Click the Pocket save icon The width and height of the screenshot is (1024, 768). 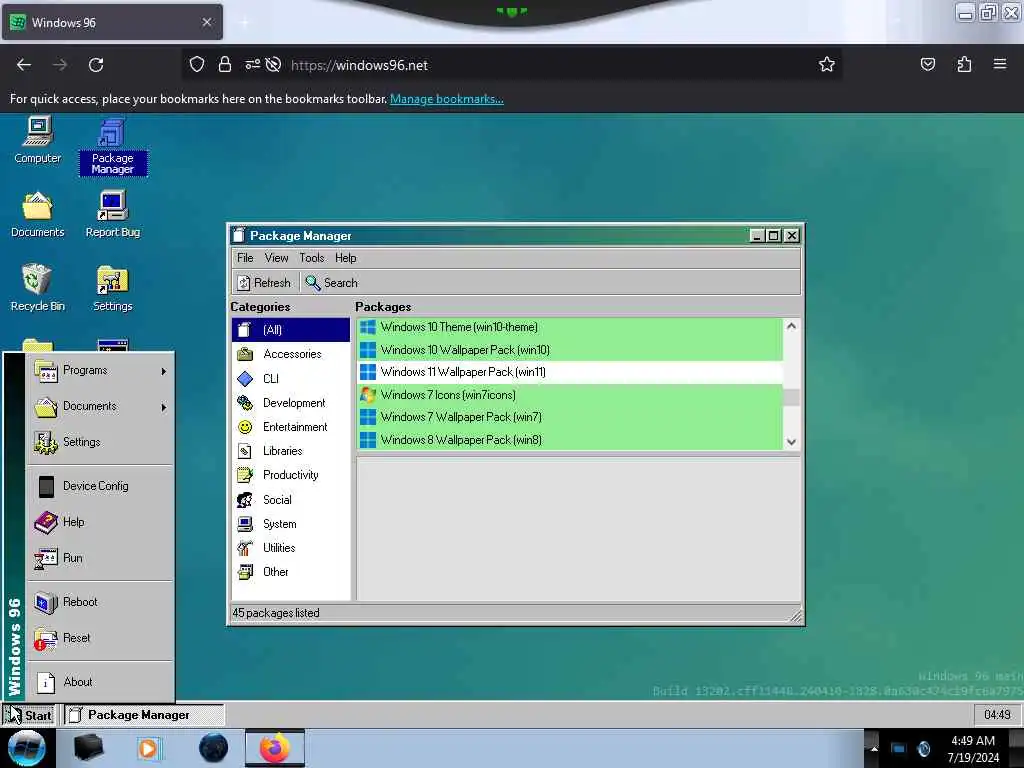928,64
